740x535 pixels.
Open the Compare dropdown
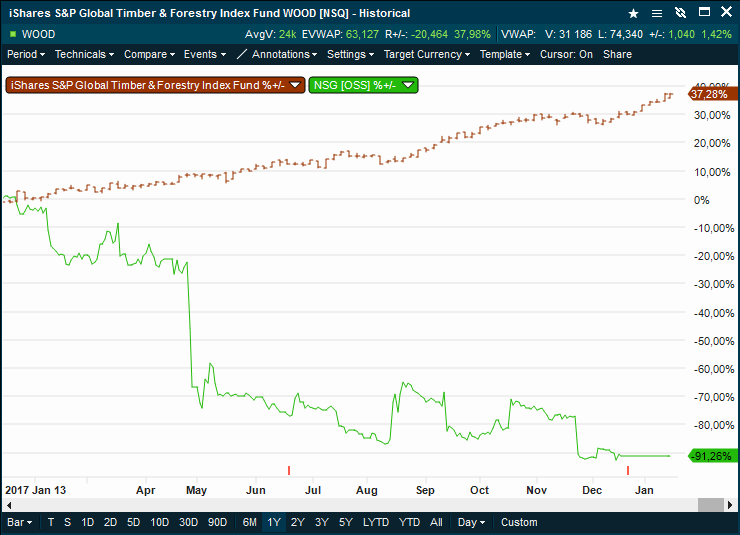pos(149,54)
